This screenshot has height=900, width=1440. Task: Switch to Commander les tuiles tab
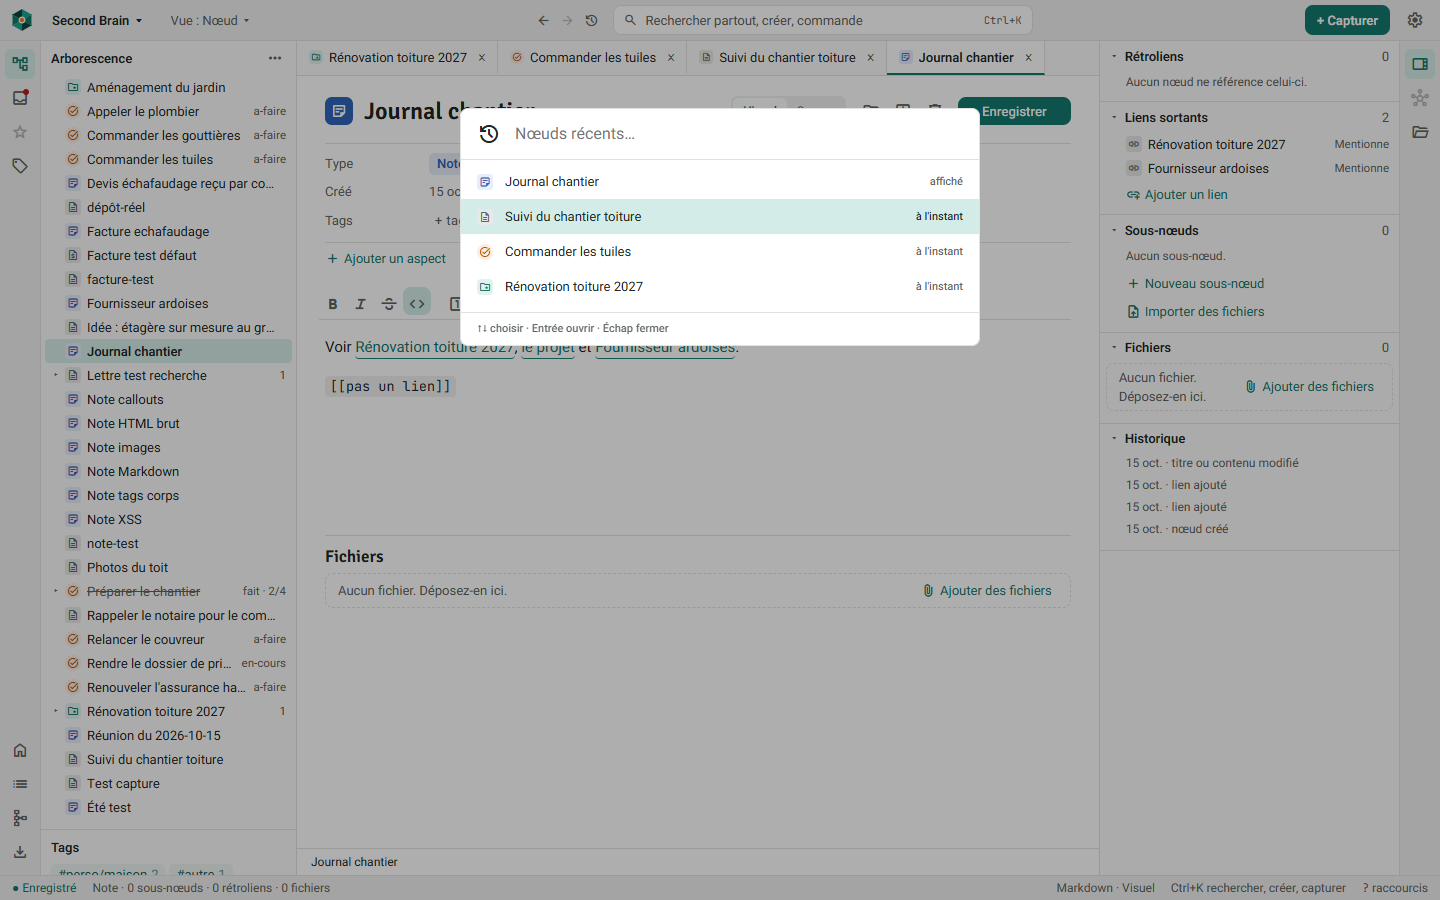[x=593, y=58]
